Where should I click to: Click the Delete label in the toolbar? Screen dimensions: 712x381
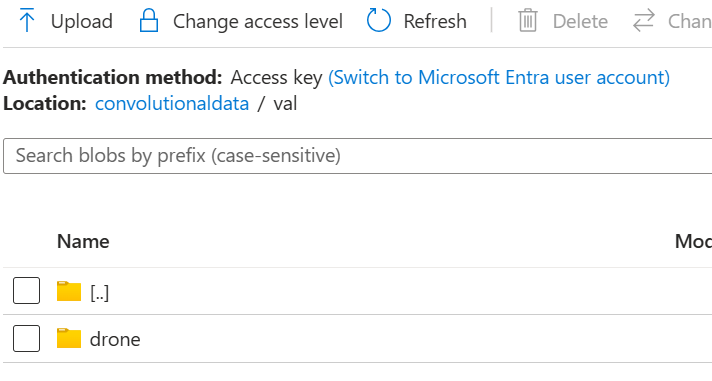coord(580,21)
